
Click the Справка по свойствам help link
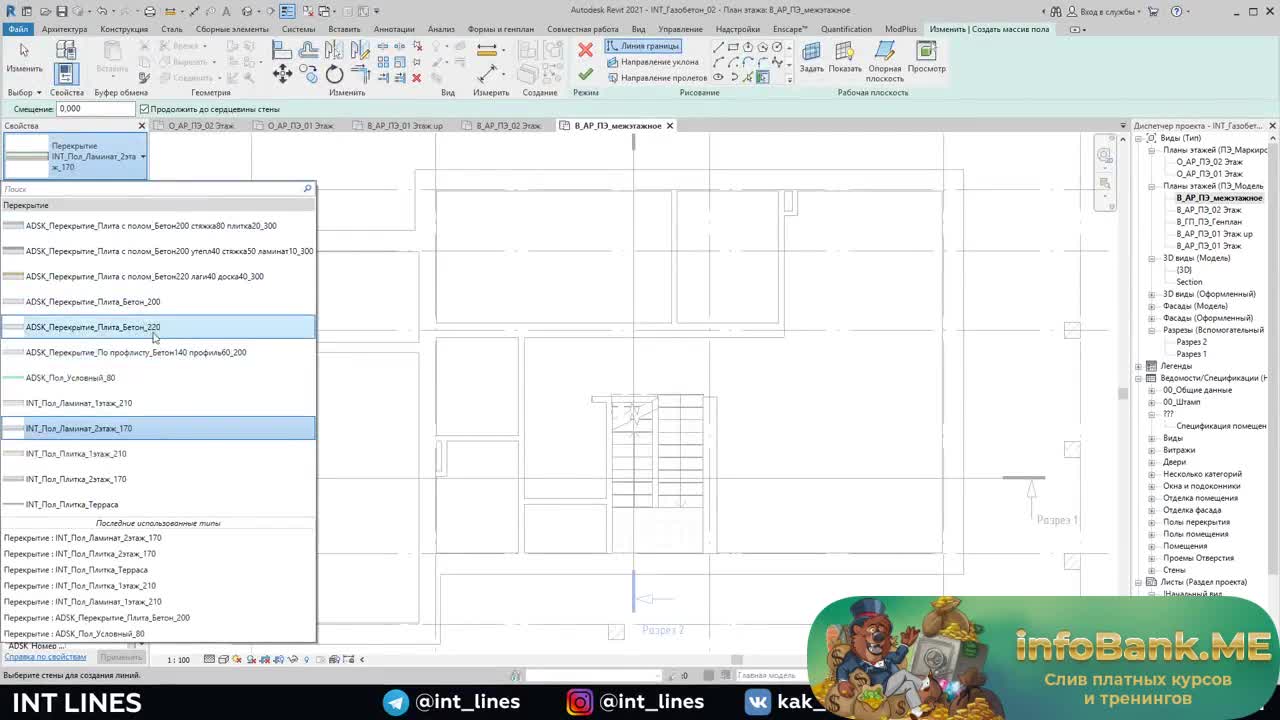(x=45, y=657)
